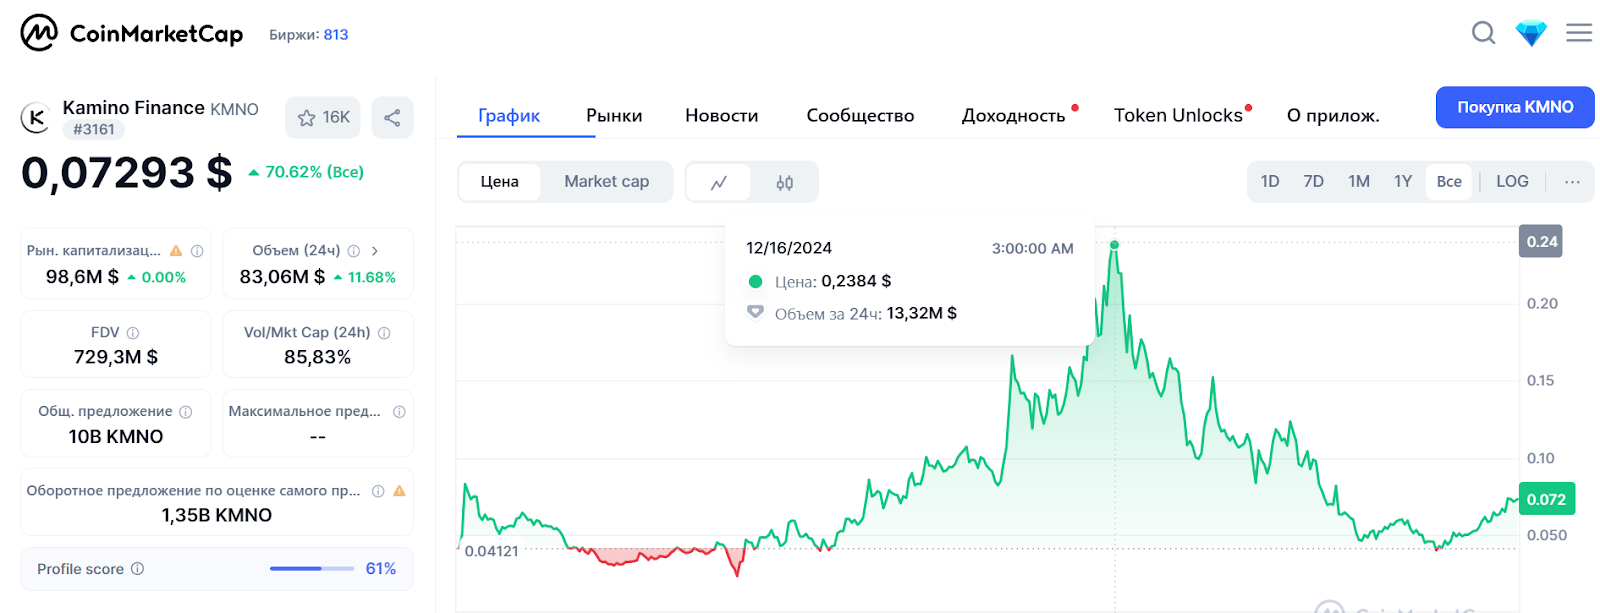1600x613 pixels.
Task: Click the CoinMarketCap logo
Action: [132, 33]
